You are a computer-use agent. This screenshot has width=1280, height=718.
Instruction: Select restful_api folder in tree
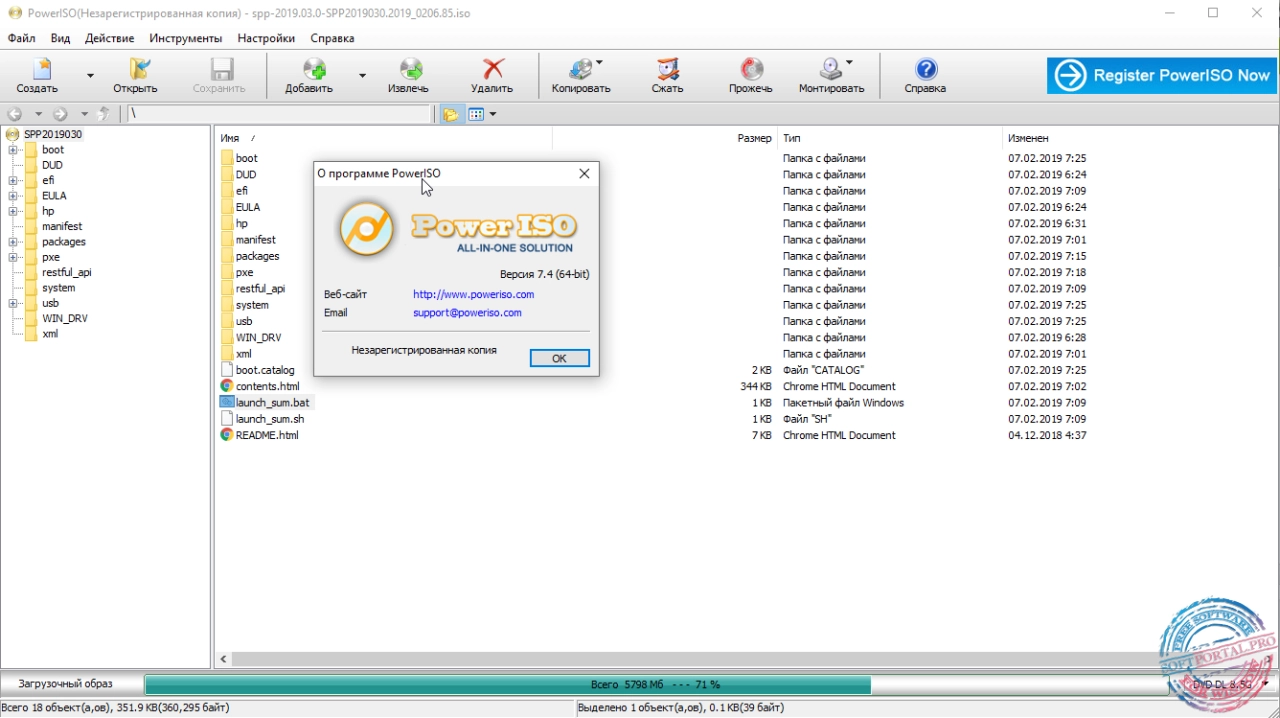point(66,272)
